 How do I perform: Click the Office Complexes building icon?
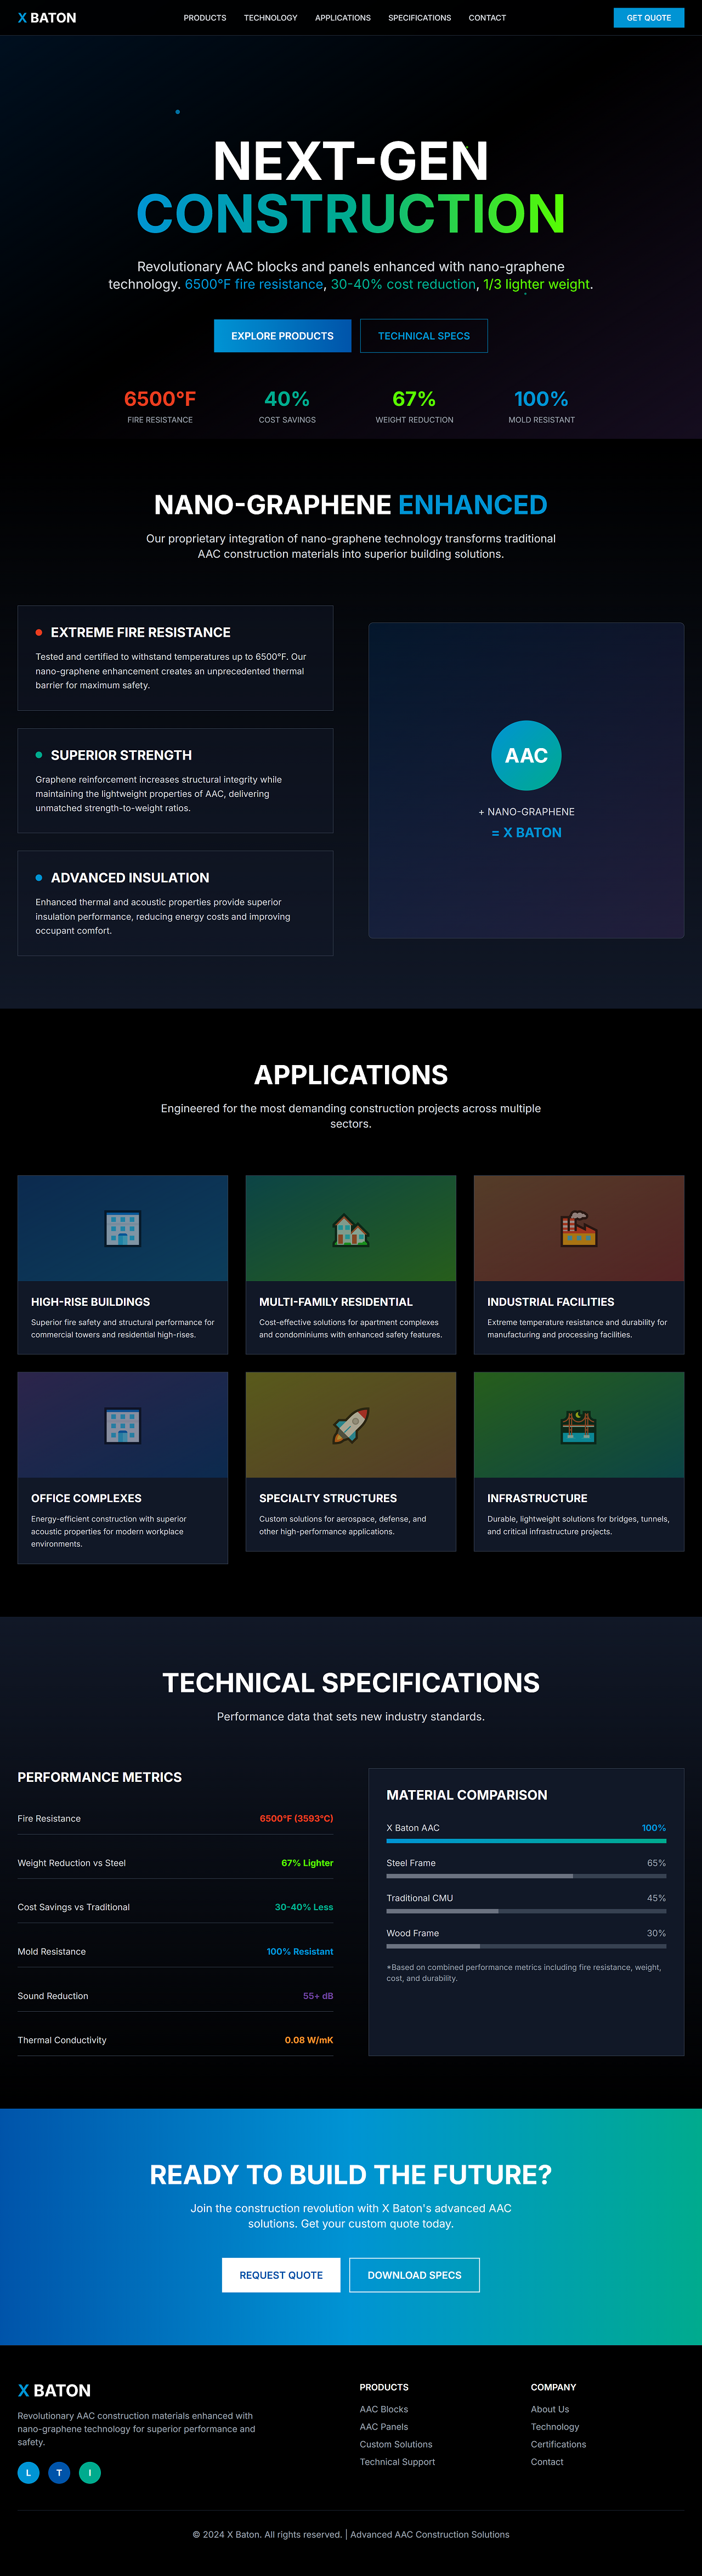[x=123, y=1425]
